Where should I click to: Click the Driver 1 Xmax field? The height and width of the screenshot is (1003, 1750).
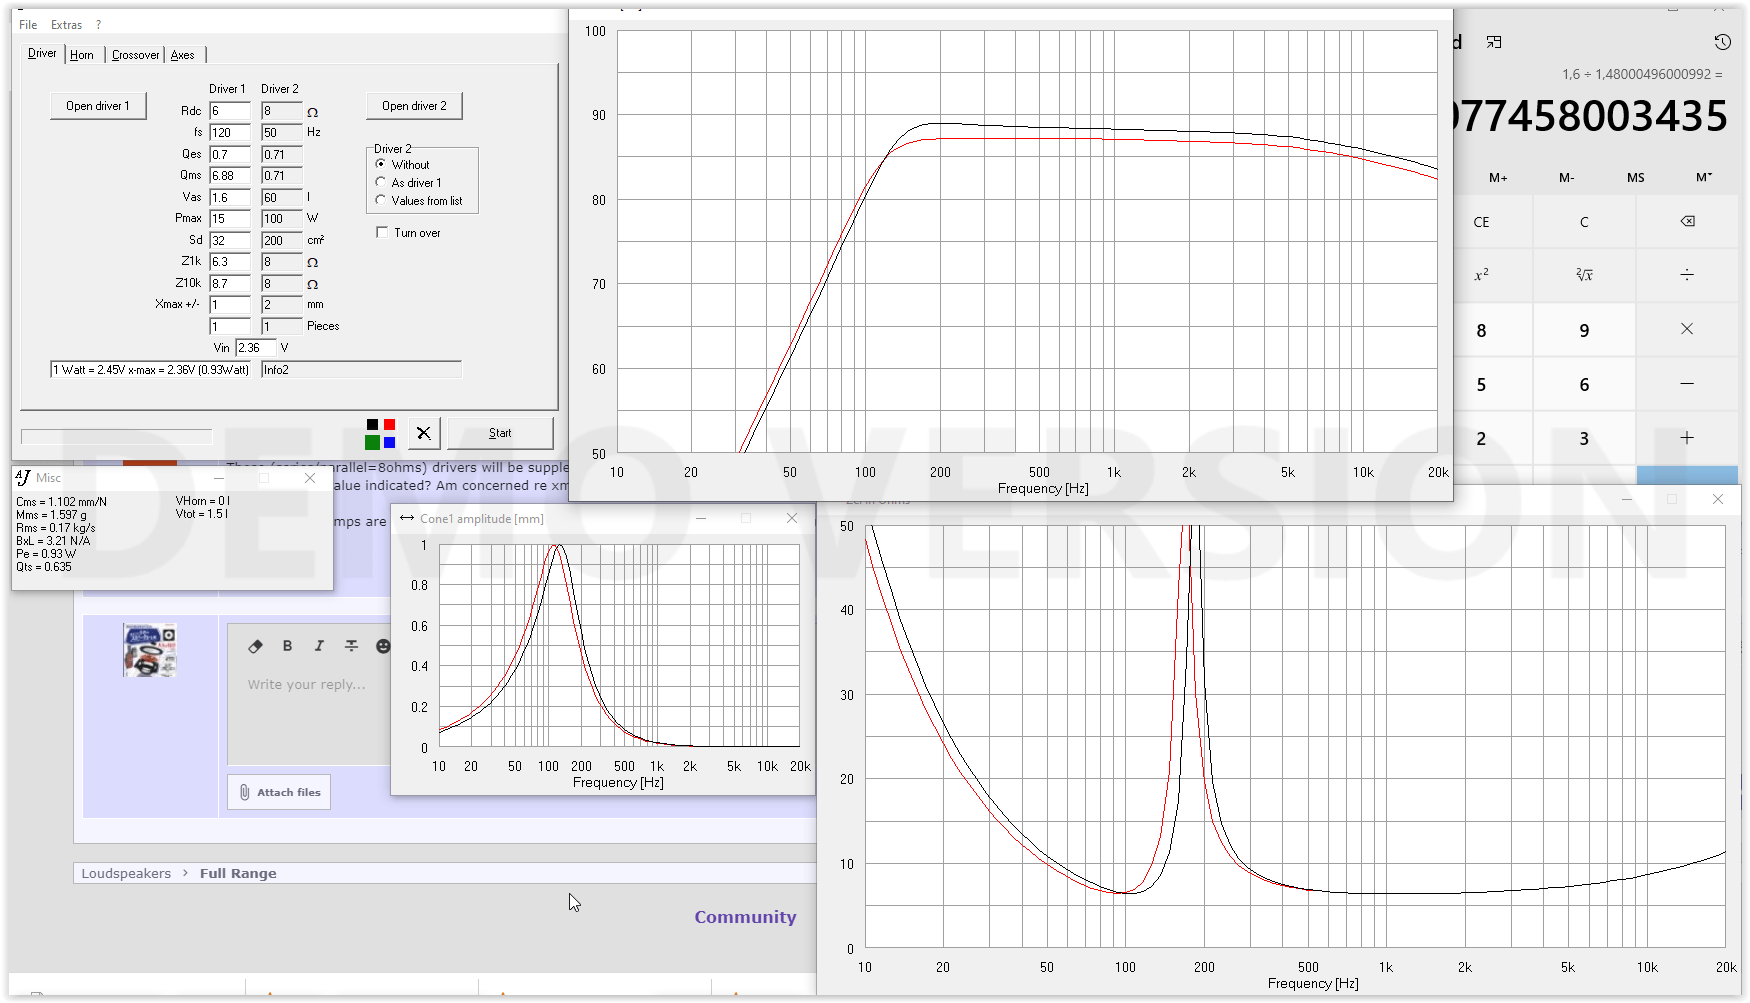click(229, 304)
